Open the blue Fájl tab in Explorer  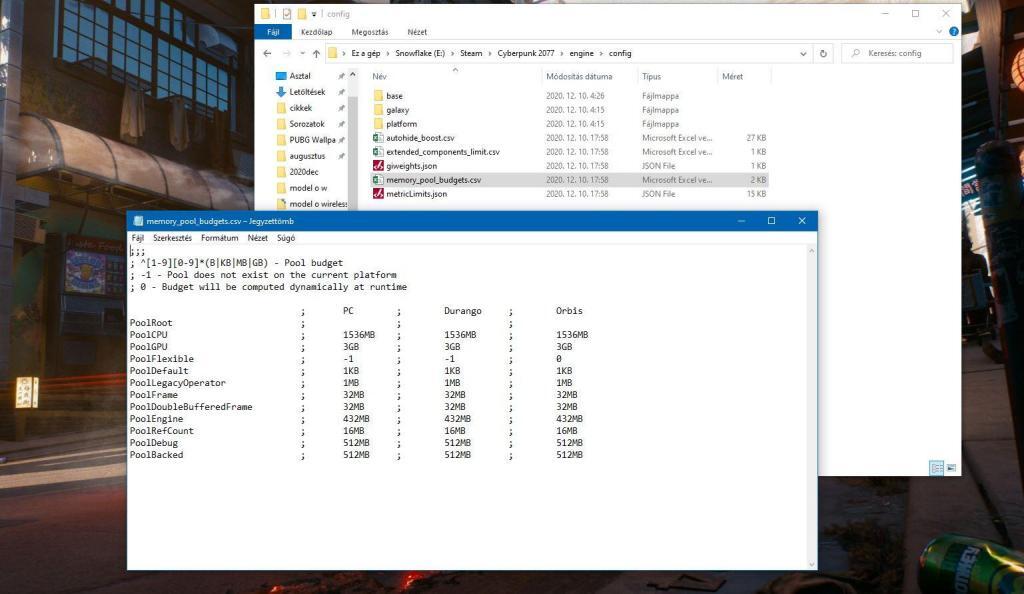(x=273, y=32)
